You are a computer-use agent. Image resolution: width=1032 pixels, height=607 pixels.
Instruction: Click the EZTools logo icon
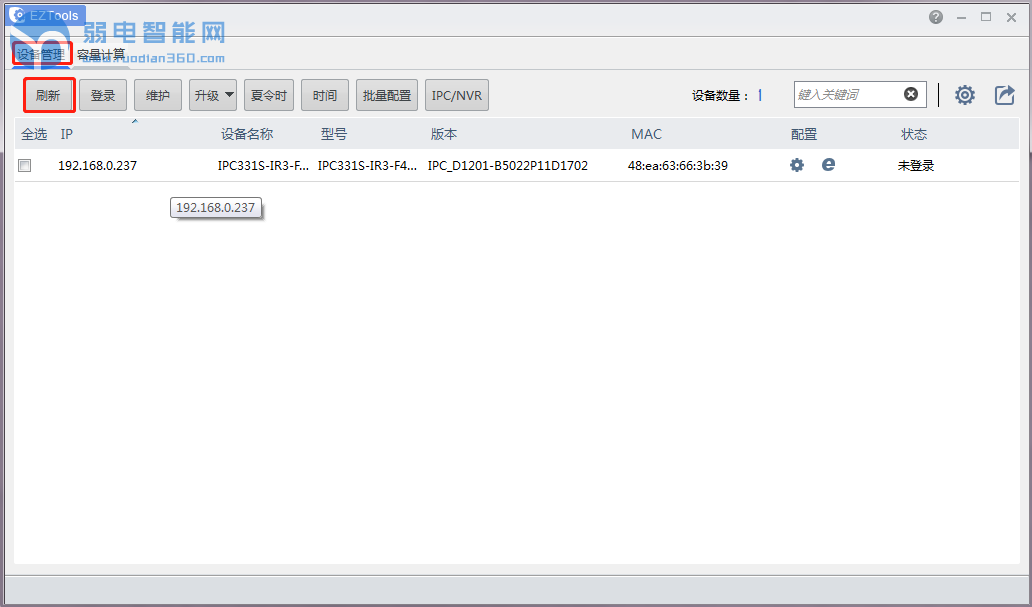pos(17,15)
